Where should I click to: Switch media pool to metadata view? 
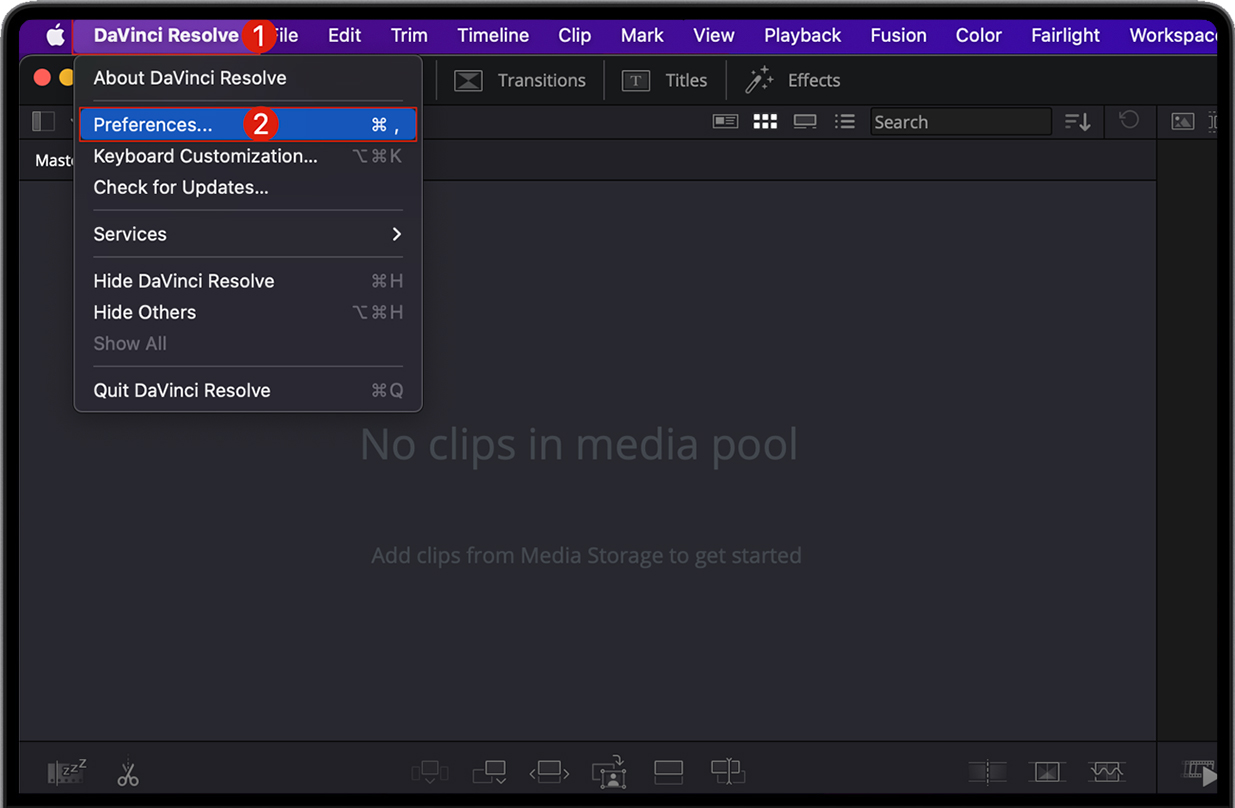pyautogui.click(x=725, y=122)
